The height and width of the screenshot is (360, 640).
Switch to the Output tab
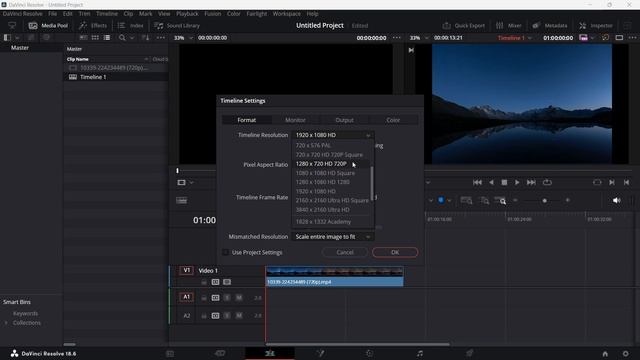[344, 120]
